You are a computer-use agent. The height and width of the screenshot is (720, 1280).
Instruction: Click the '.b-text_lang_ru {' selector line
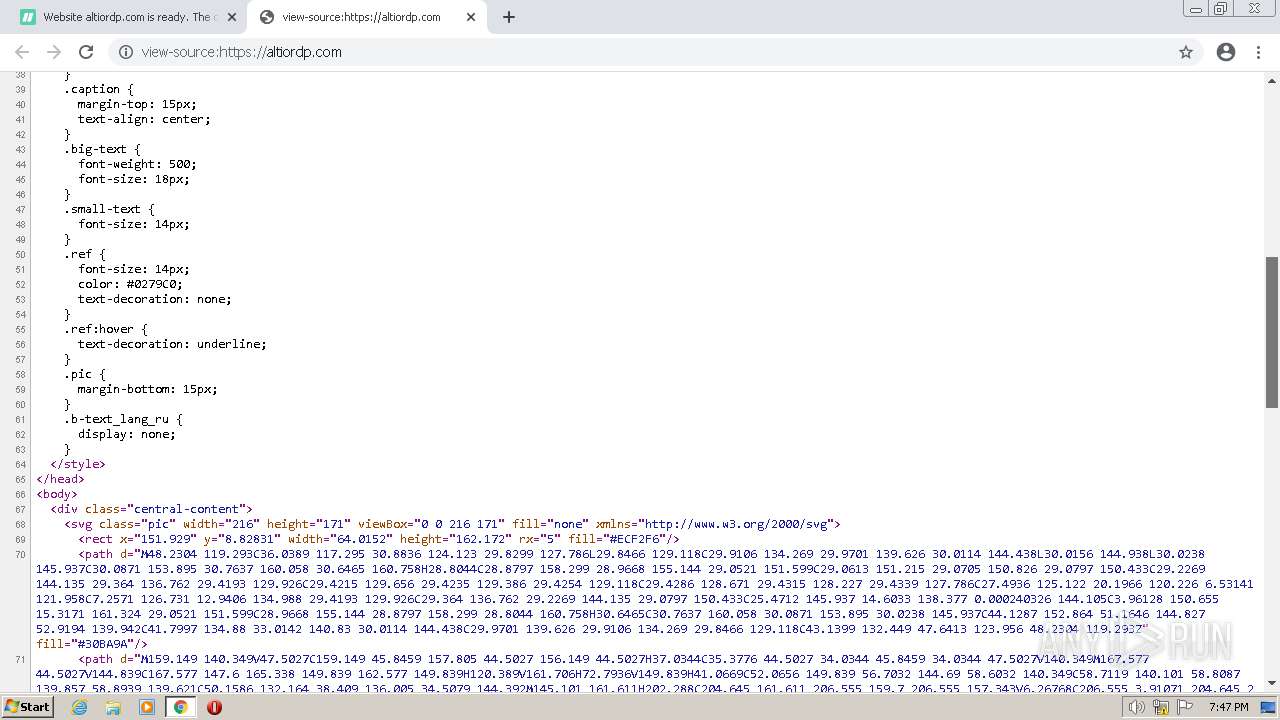point(123,419)
